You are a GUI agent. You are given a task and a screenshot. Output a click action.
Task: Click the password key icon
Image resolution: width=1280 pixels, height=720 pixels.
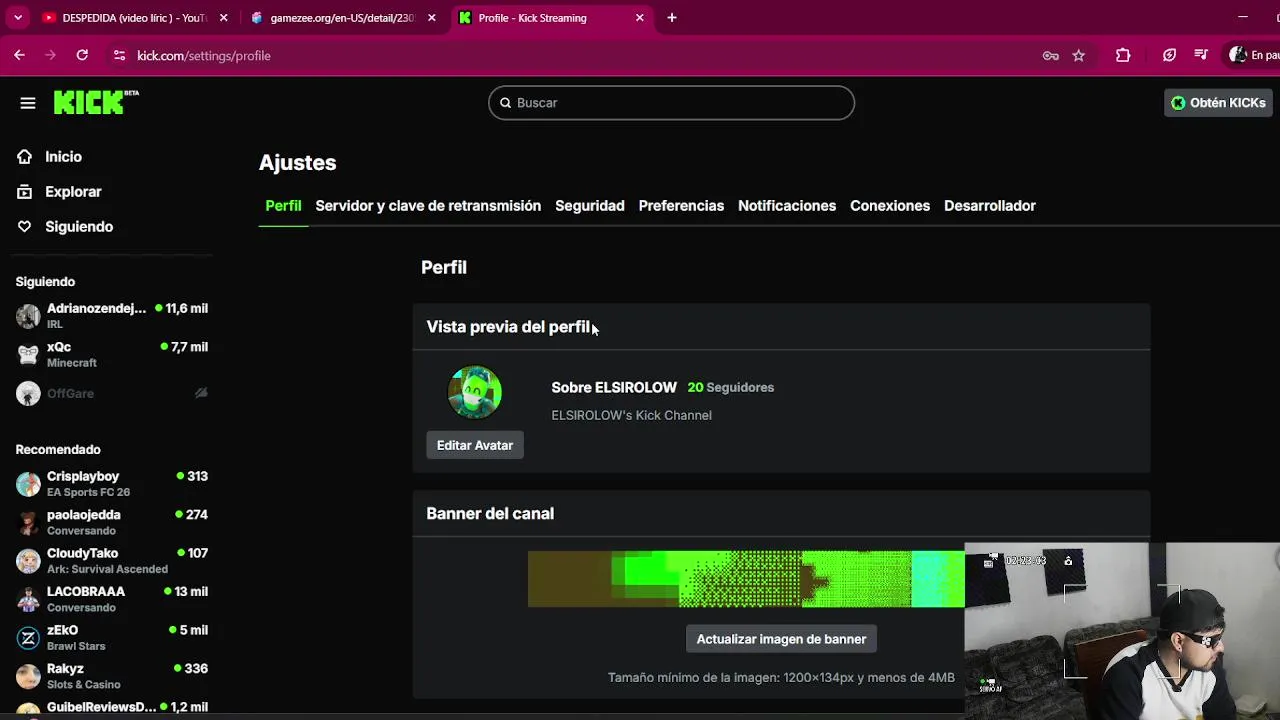1050,56
